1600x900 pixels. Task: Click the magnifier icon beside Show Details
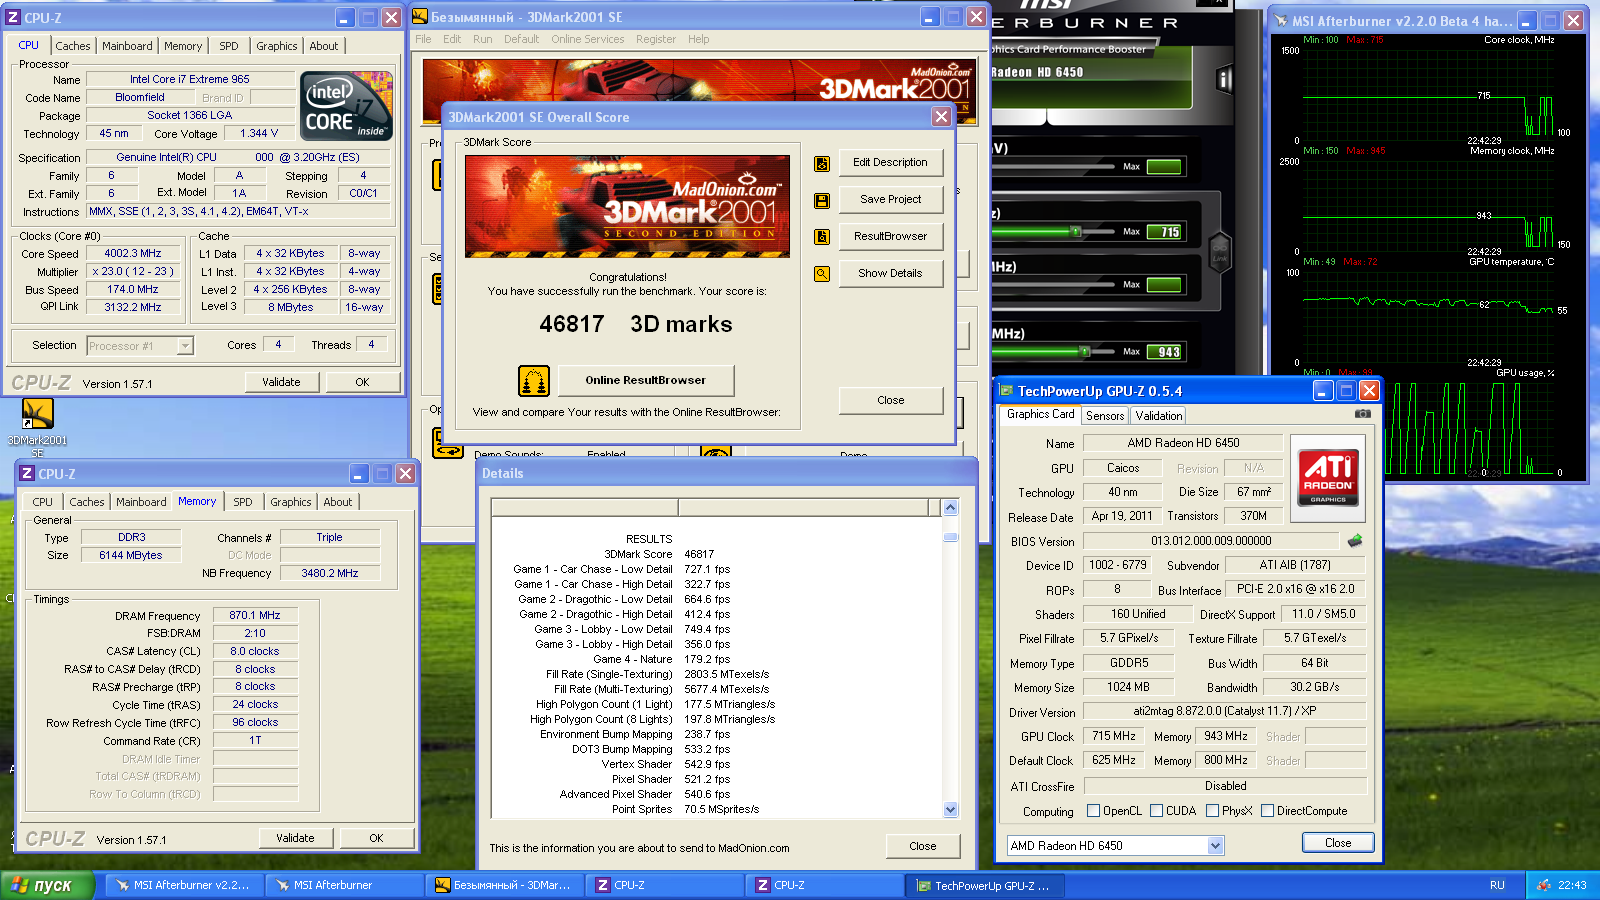[822, 274]
